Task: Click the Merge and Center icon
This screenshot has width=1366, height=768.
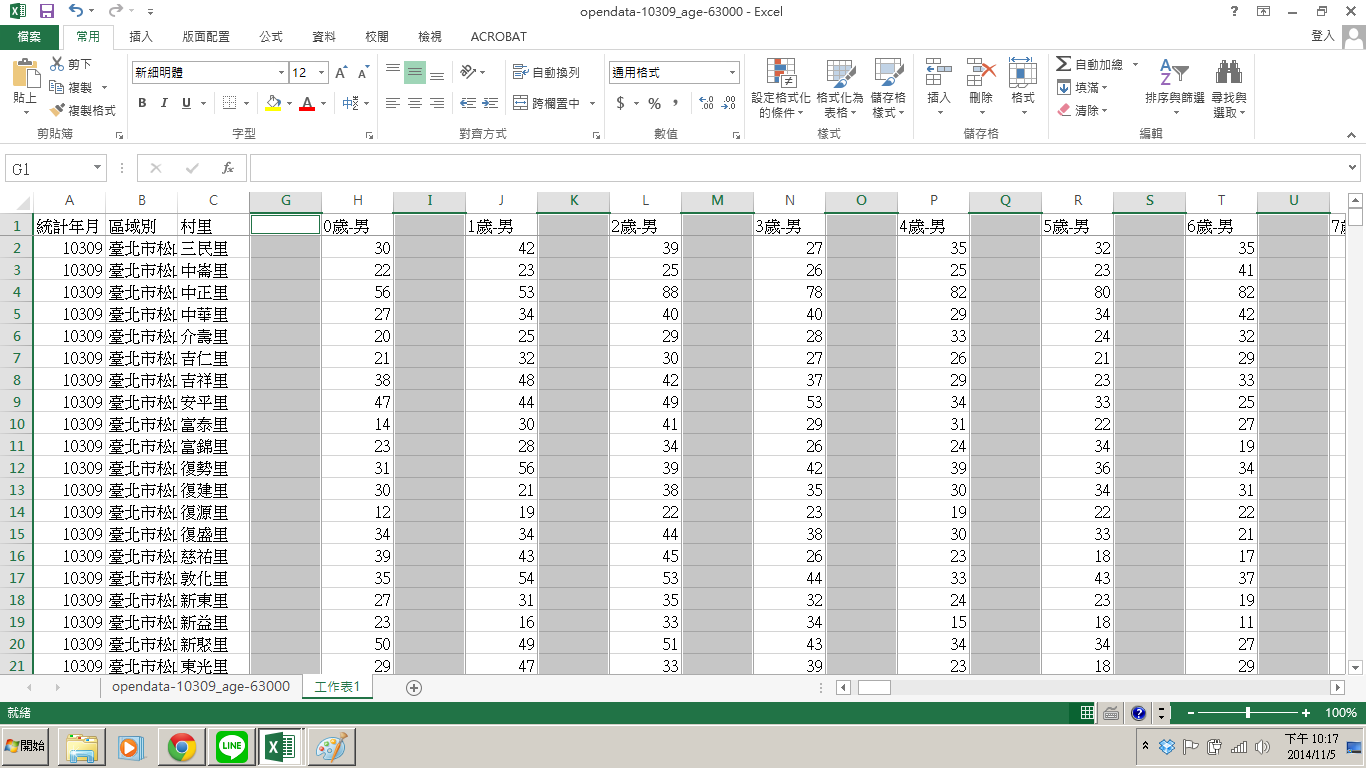Action: [x=520, y=103]
